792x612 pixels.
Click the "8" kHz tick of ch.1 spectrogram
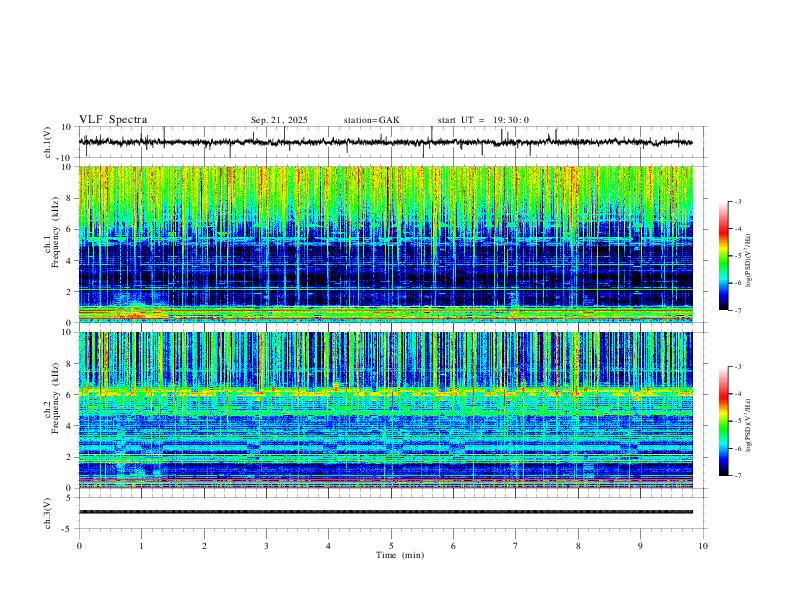coord(68,198)
